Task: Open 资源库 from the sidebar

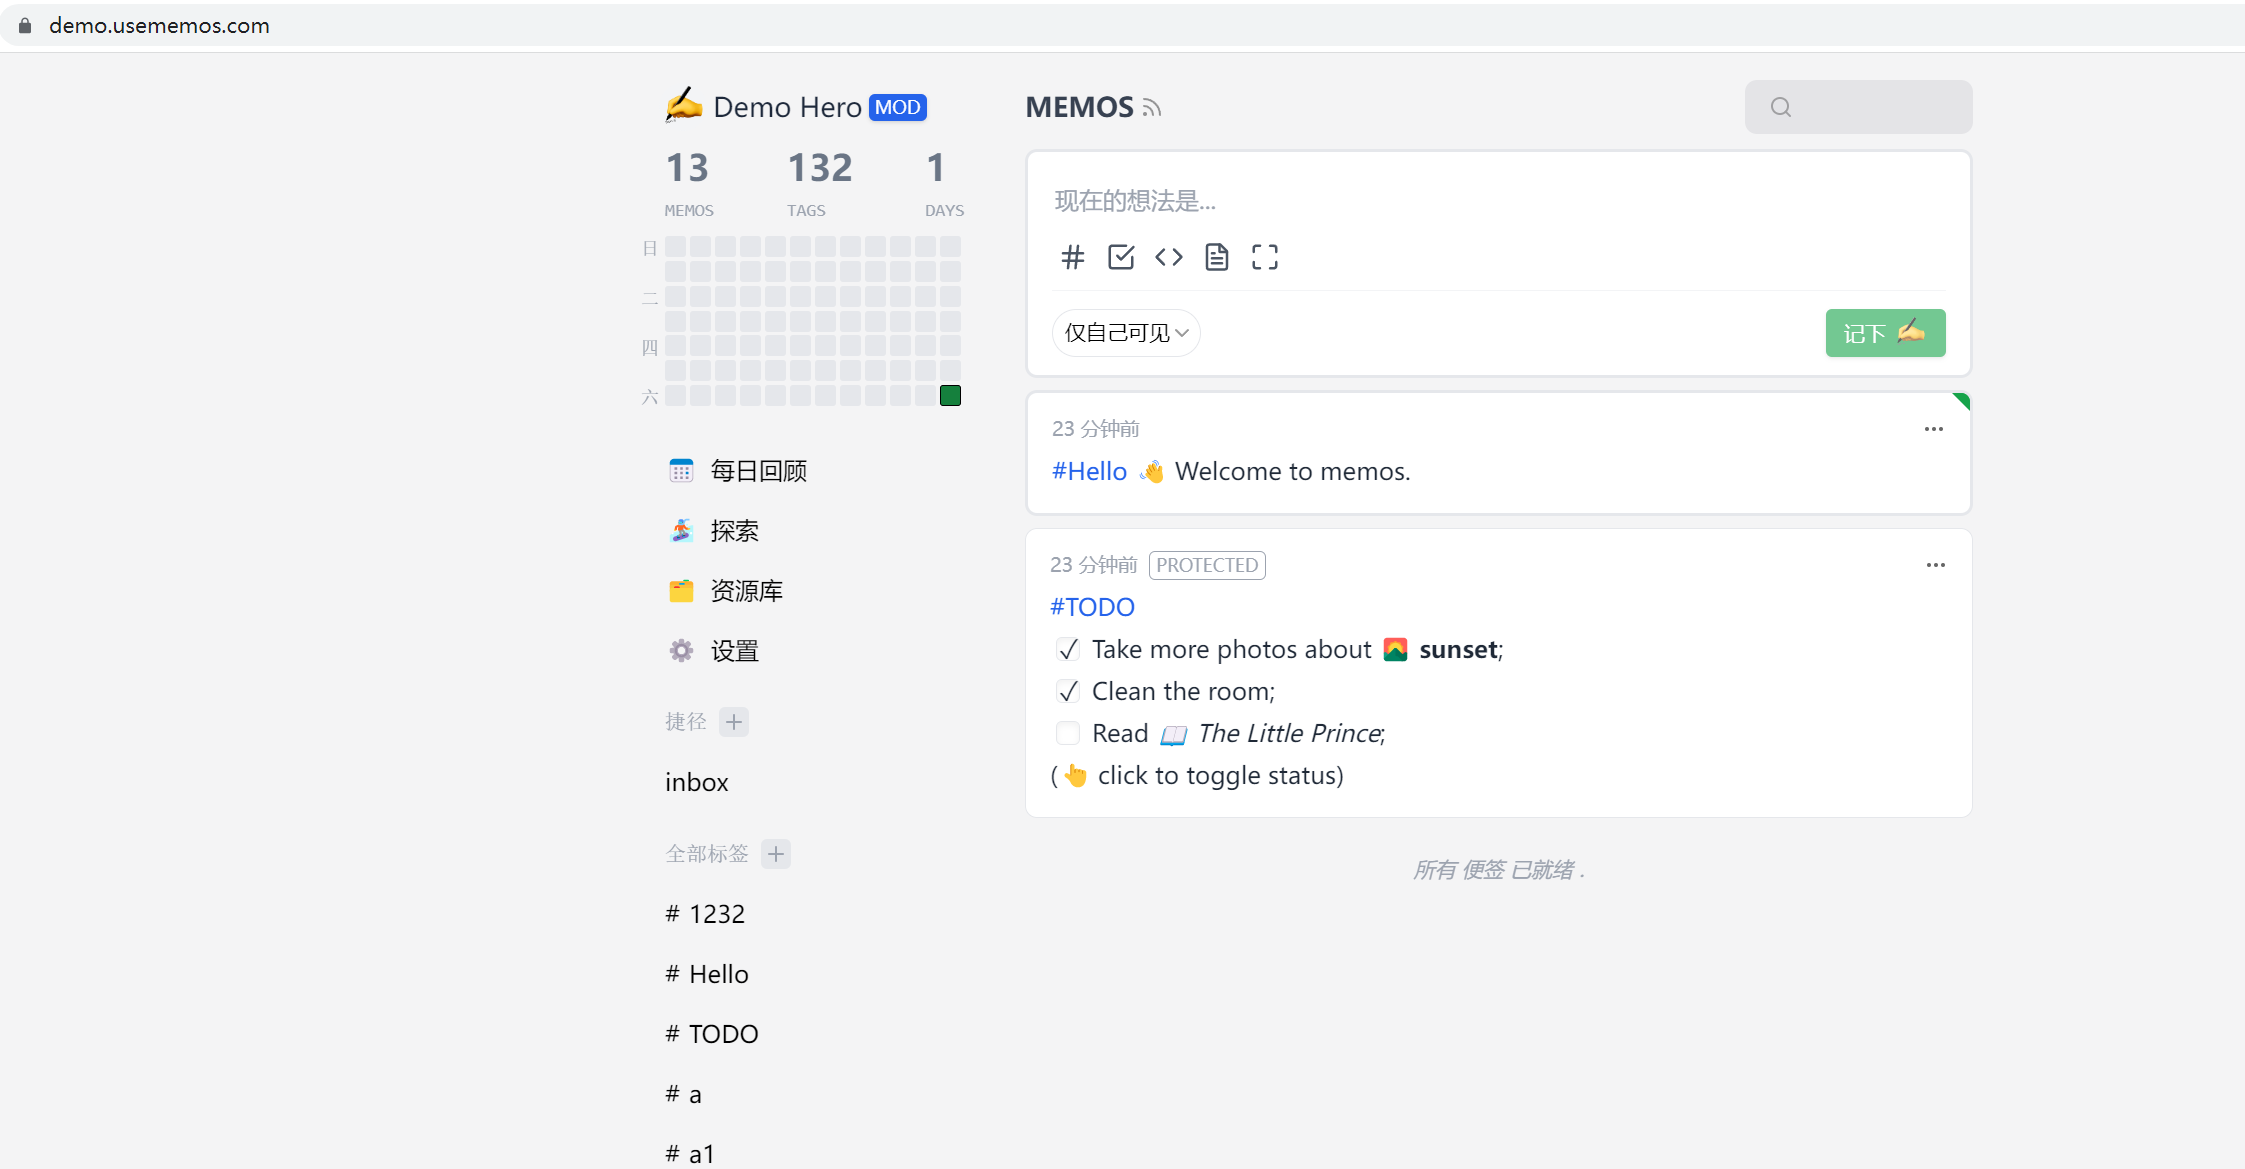Action: (745, 590)
